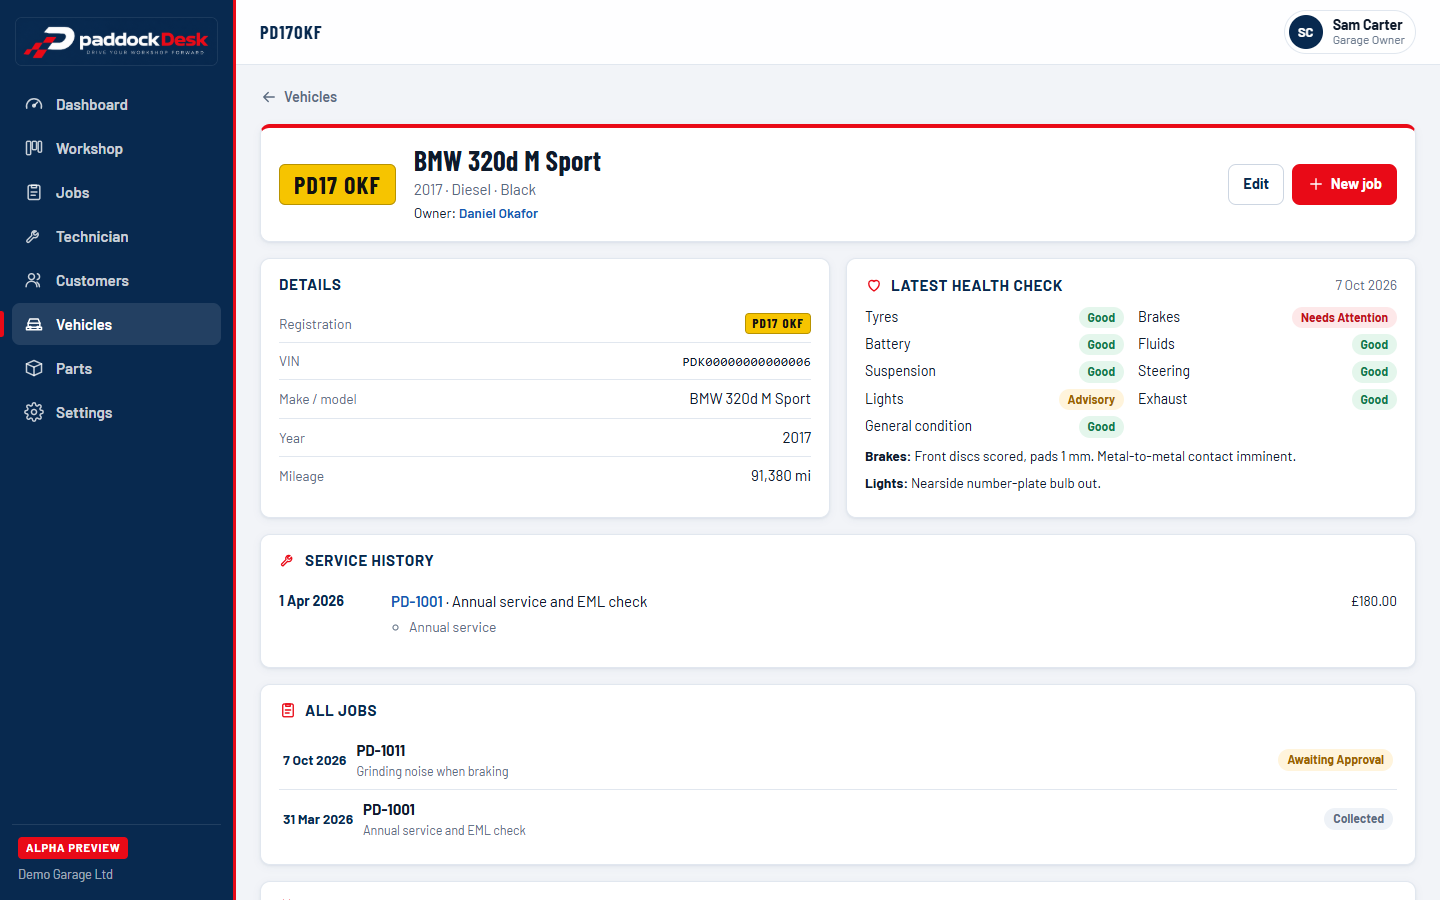This screenshot has height=900, width=1440.
Task: Click the VIN value PDK00000000000006
Action: [x=746, y=362]
